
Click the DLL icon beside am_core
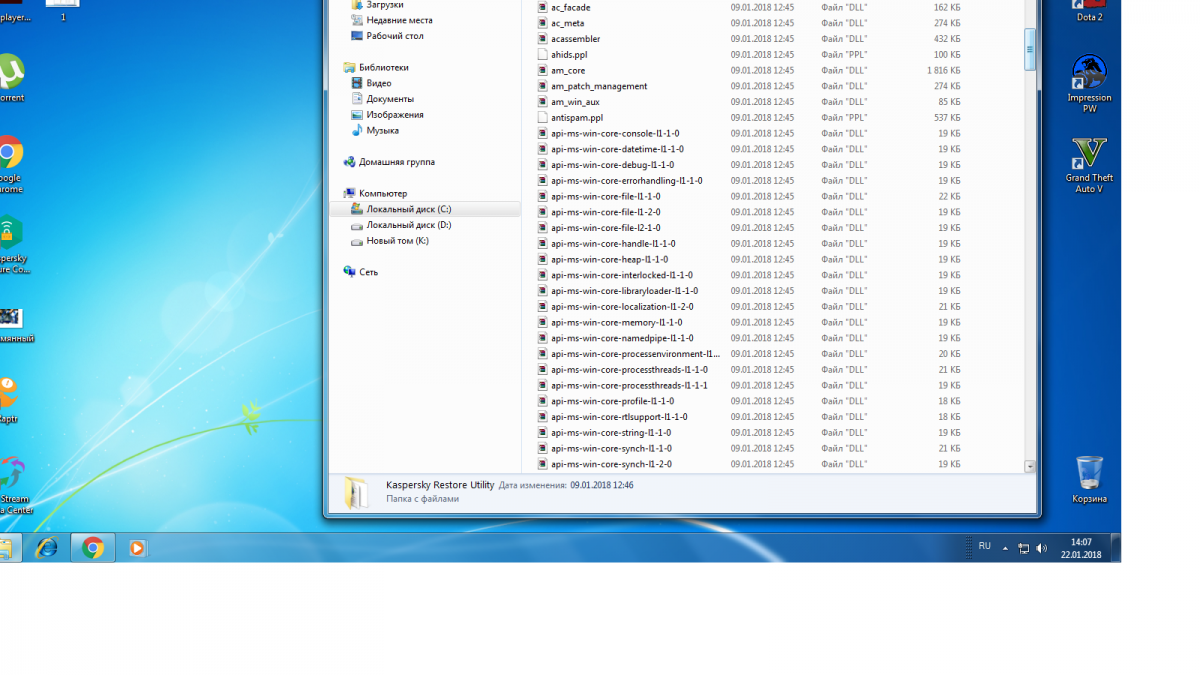tap(543, 71)
